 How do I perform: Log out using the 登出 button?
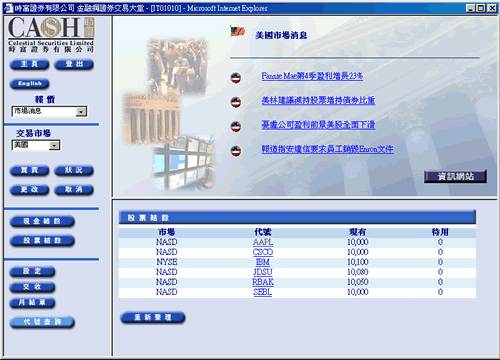click(x=74, y=64)
